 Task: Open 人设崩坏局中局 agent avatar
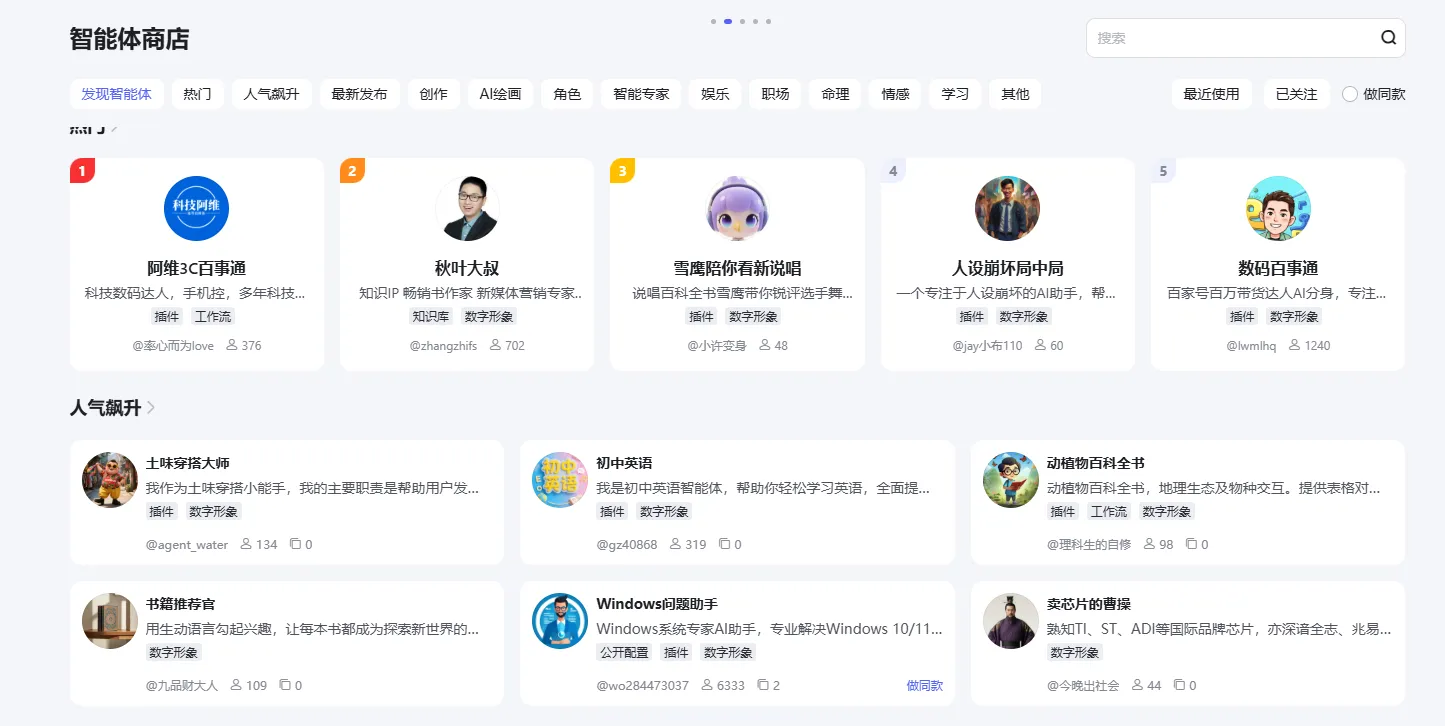click(x=1007, y=208)
